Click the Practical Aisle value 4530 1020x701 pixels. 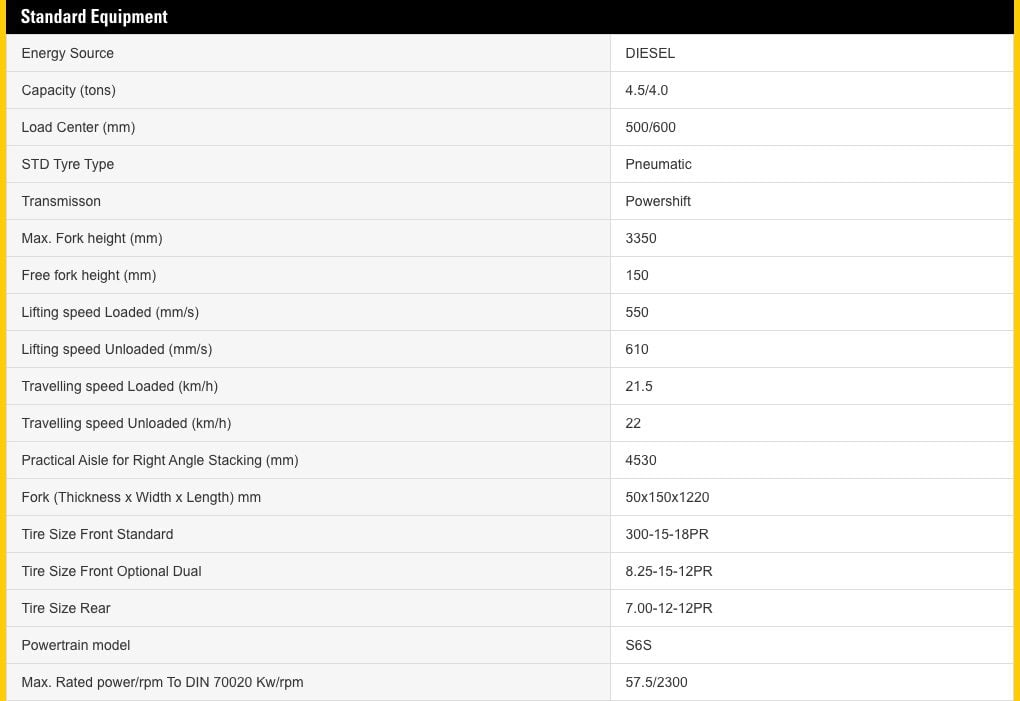(x=641, y=460)
